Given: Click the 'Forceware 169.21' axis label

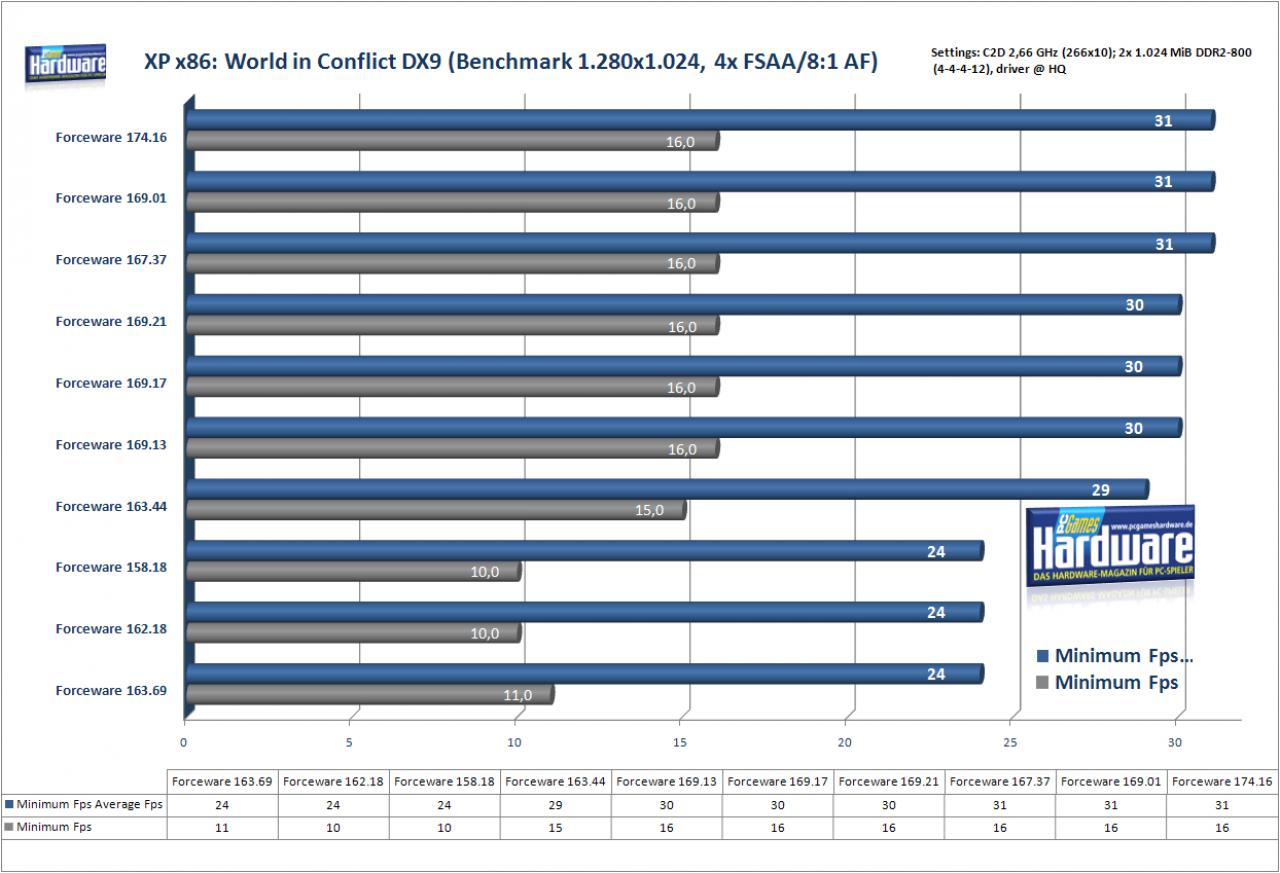Looking at the screenshot, I should click(x=111, y=322).
